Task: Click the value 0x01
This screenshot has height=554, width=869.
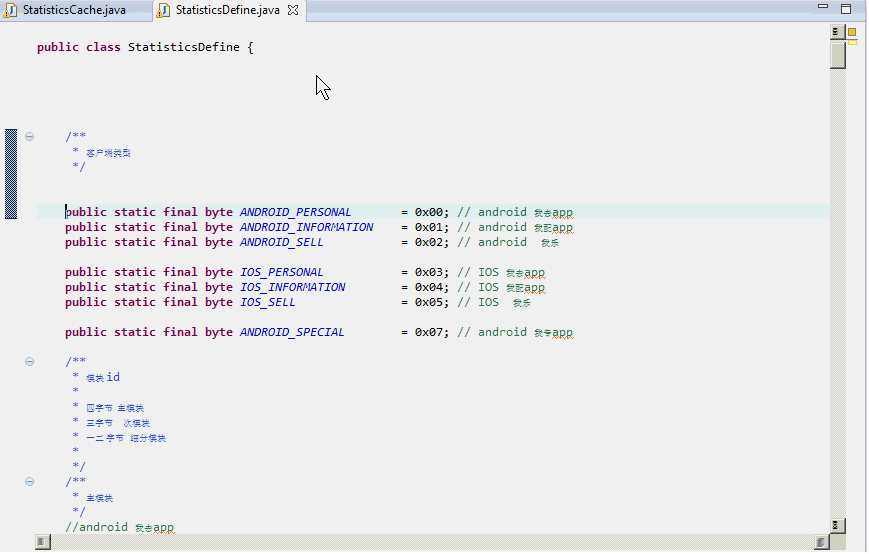Action: tap(429, 227)
